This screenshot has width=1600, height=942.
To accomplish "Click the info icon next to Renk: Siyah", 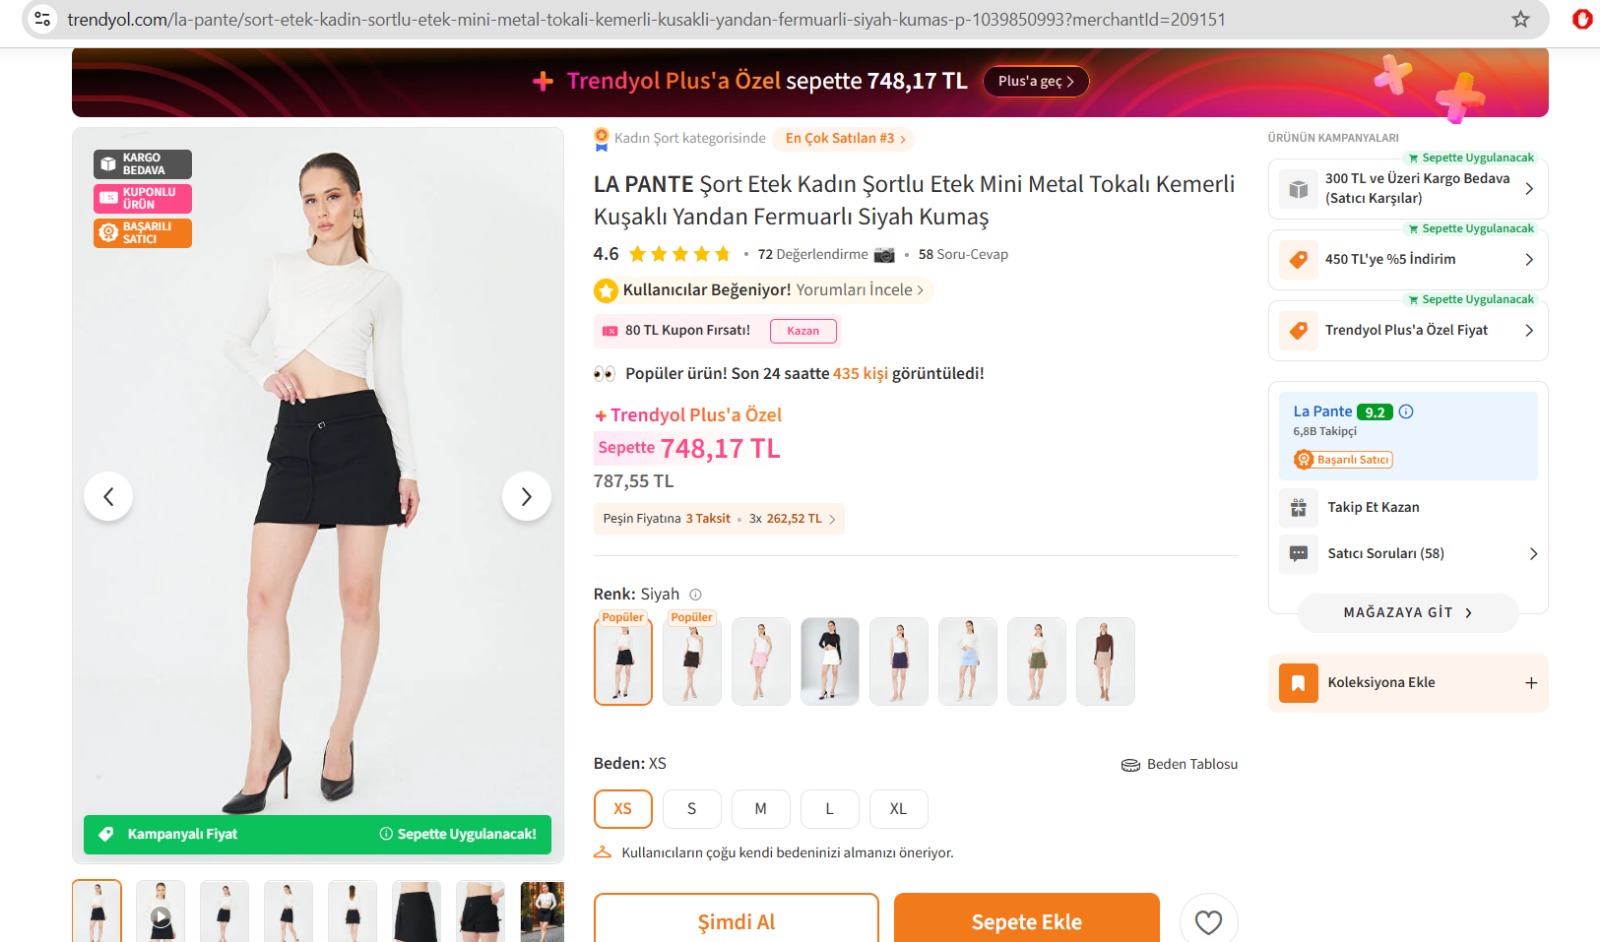I will [x=695, y=594].
